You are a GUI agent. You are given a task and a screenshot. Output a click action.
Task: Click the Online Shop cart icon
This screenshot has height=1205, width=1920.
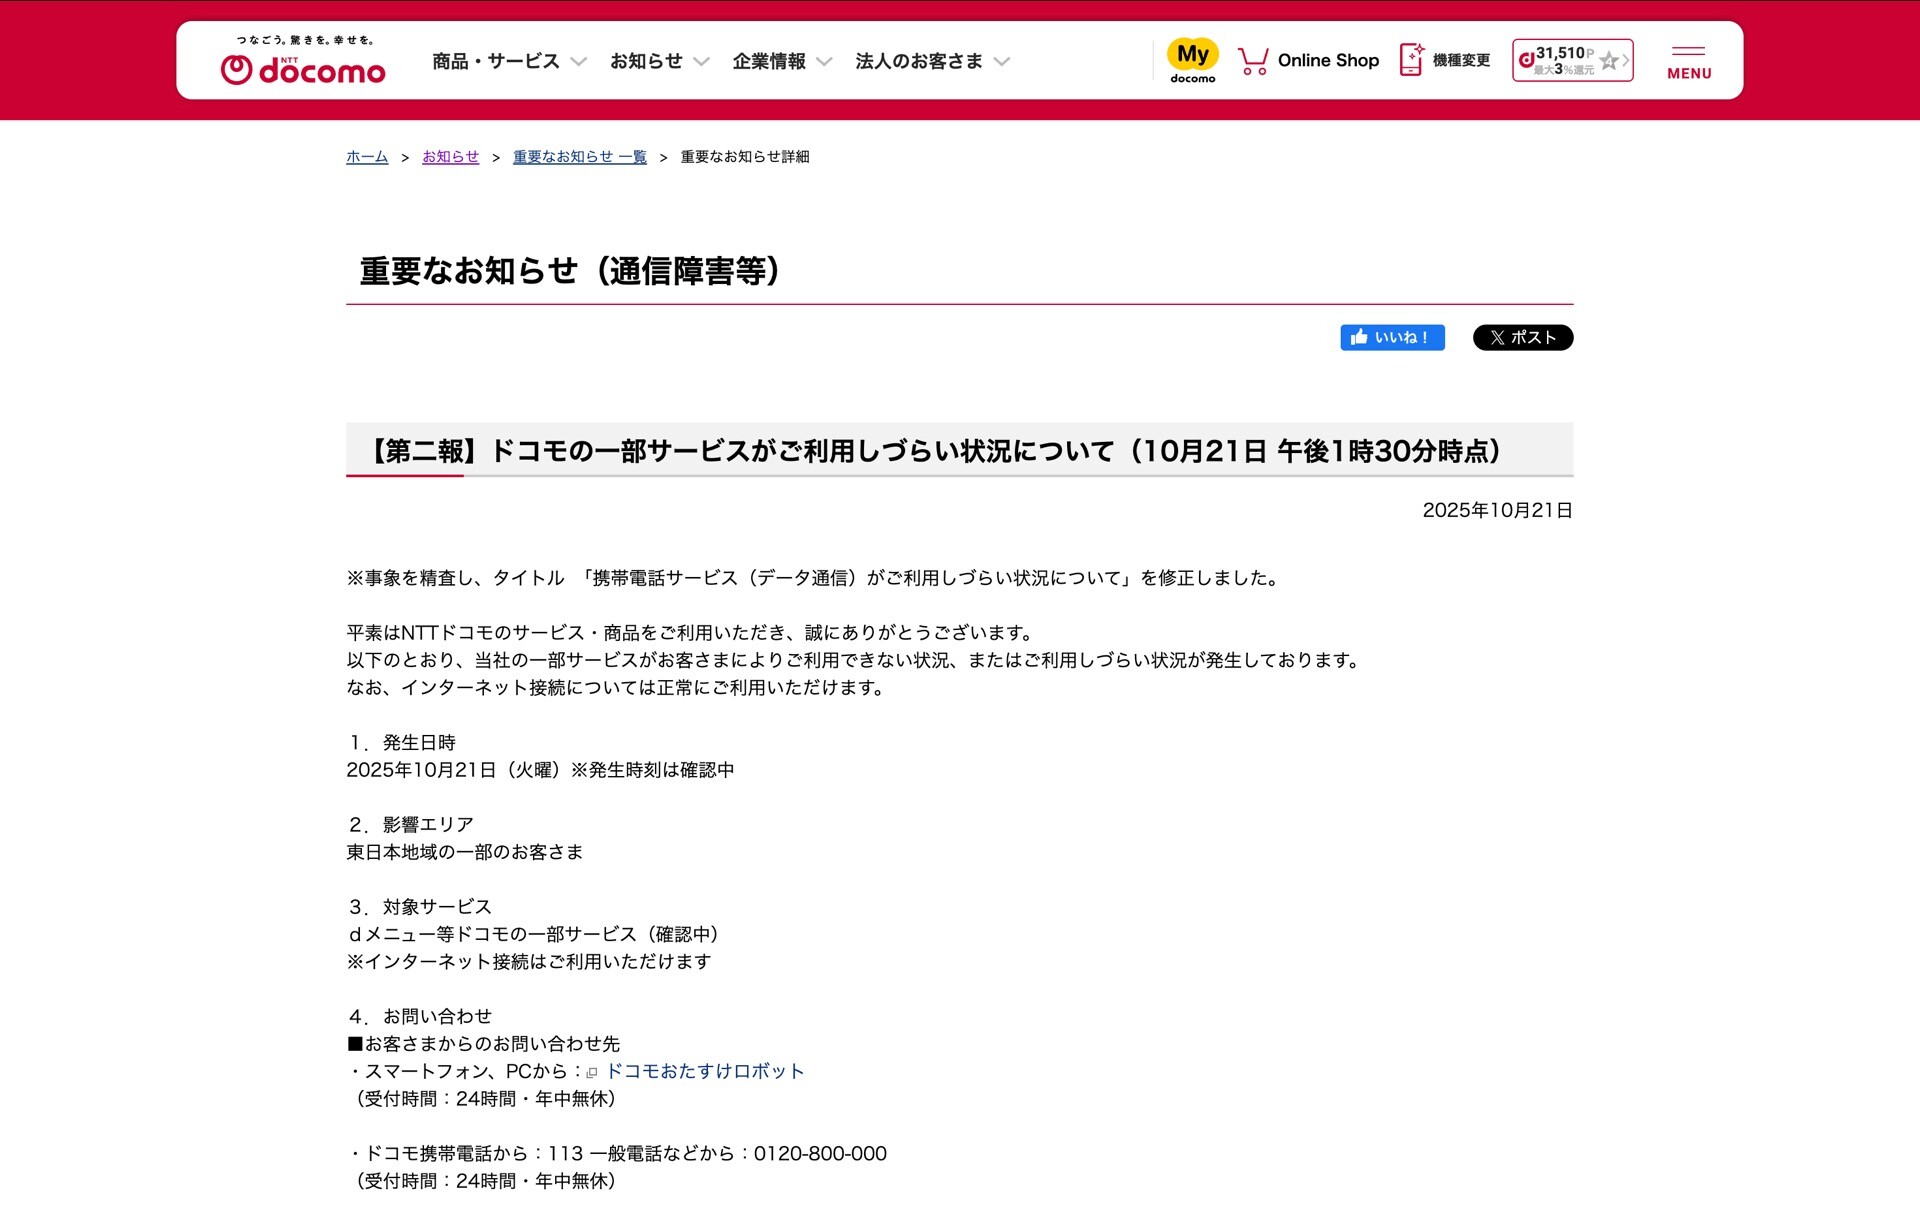pyautogui.click(x=1252, y=61)
